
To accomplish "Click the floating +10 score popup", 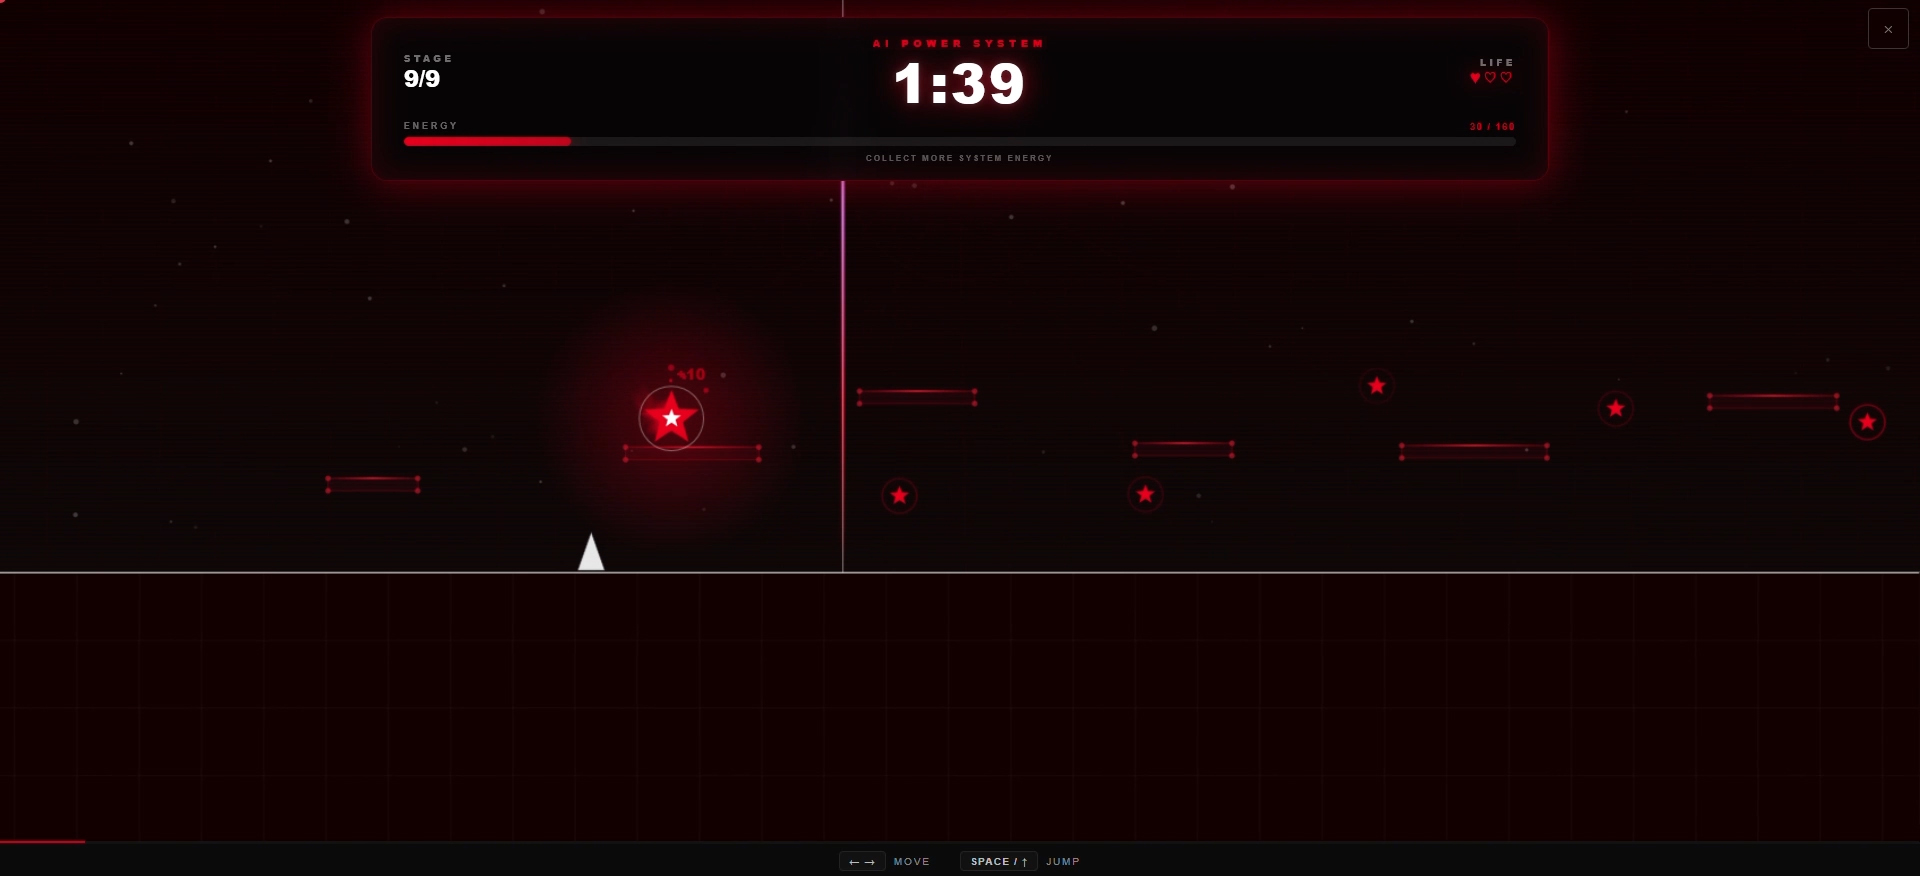I will [691, 374].
